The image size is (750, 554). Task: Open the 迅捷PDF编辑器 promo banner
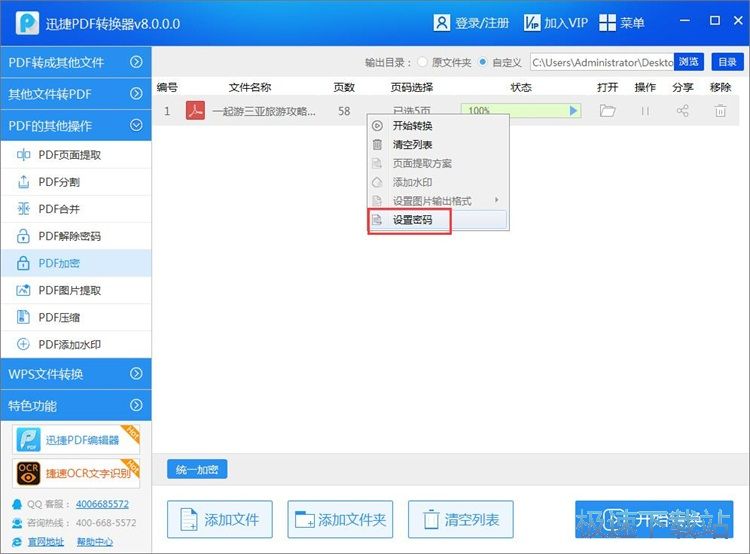point(76,439)
